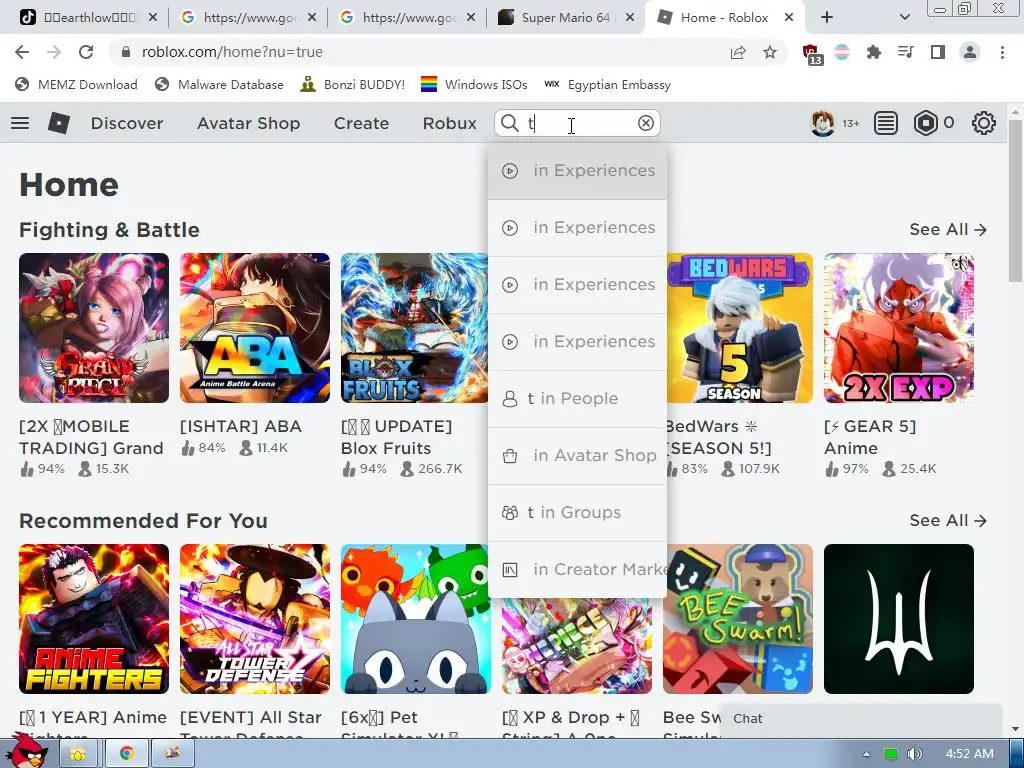This screenshot has width=1024, height=768.
Task: Open the Windows ISOs bookmark
Action: click(474, 85)
